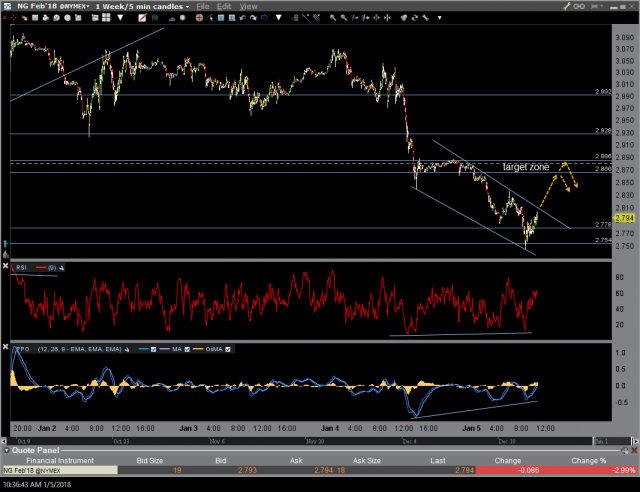Close the Quote Panel with red X

click(634, 450)
